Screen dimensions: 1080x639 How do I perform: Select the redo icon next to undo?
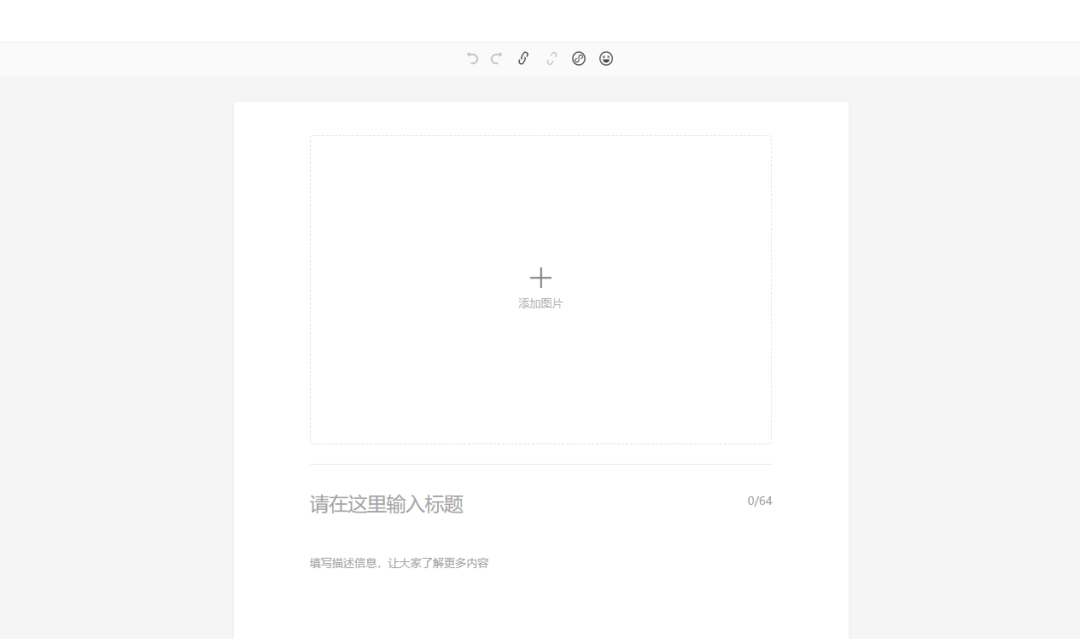[496, 58]
